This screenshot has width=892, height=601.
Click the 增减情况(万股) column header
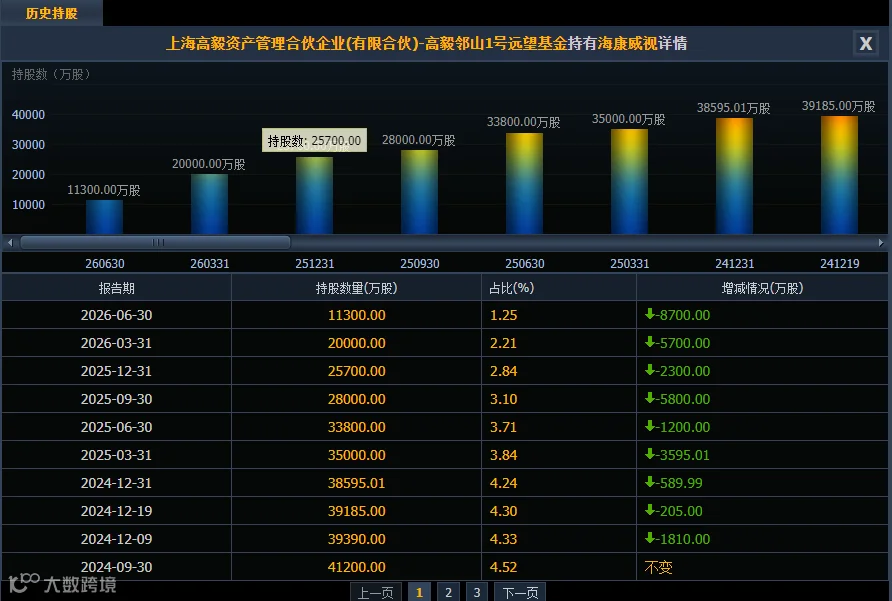coord(762,288)
